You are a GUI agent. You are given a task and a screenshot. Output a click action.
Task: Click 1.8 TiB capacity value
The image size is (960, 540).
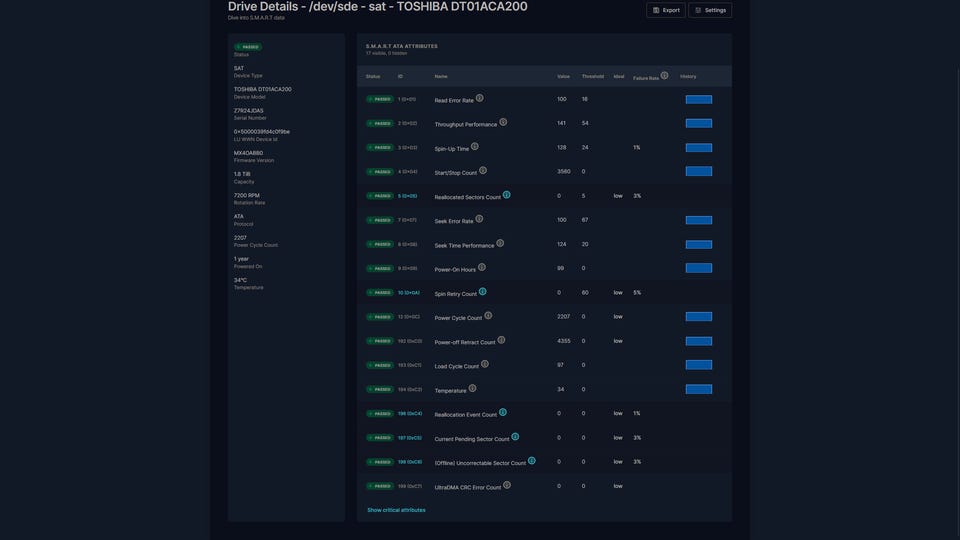[x=242, y=174]
